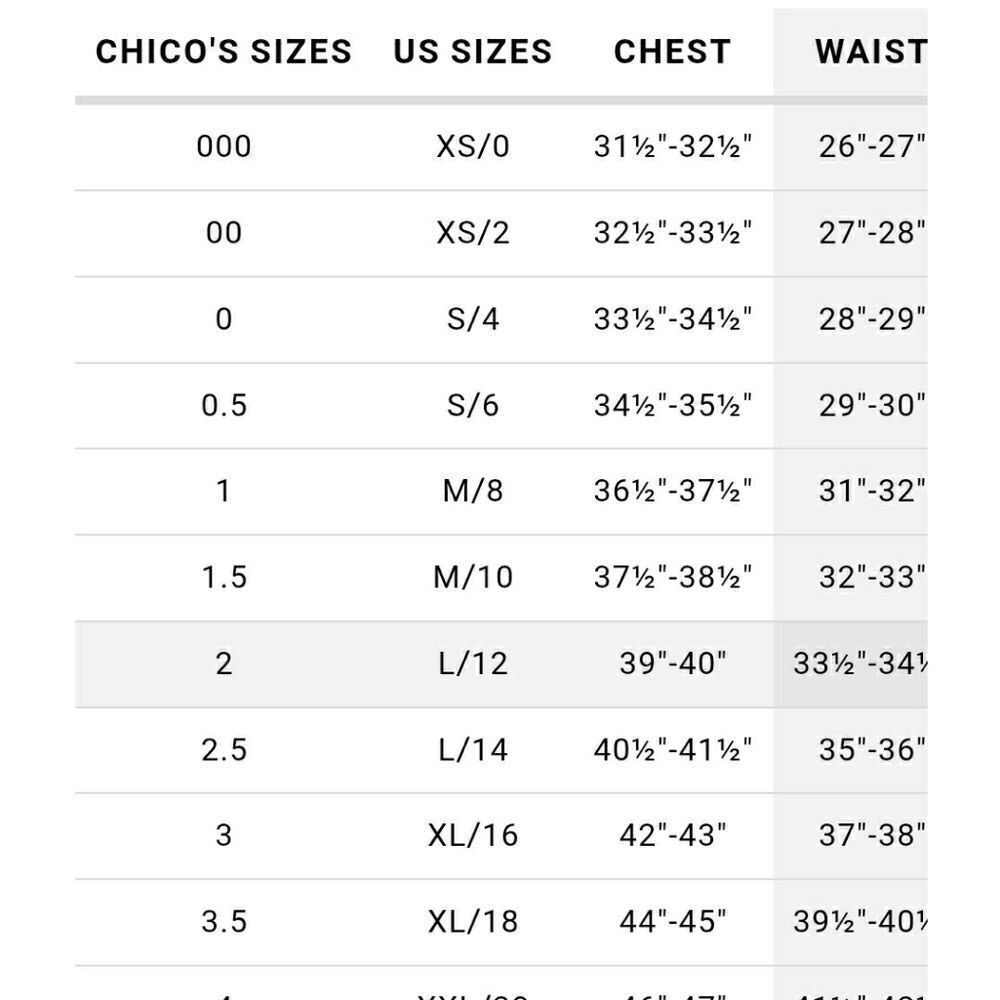Select the chest 44"-45" cell

672,921
